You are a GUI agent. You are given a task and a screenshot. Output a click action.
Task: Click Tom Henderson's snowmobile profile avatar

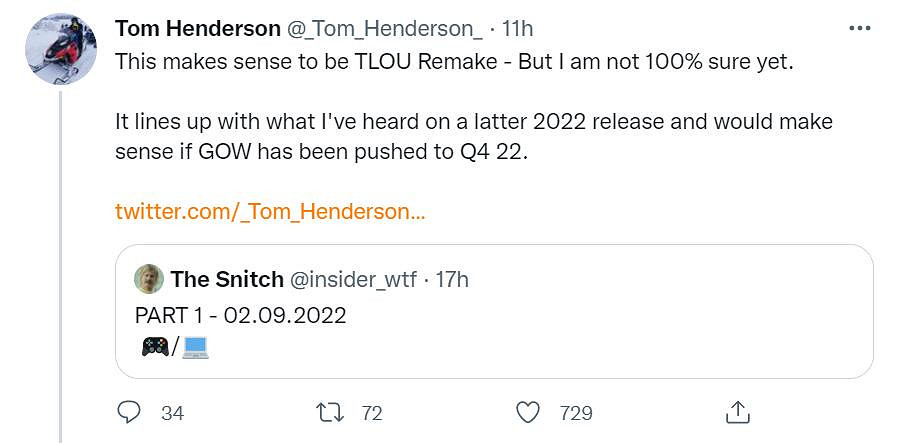click(x=59, y=51)
